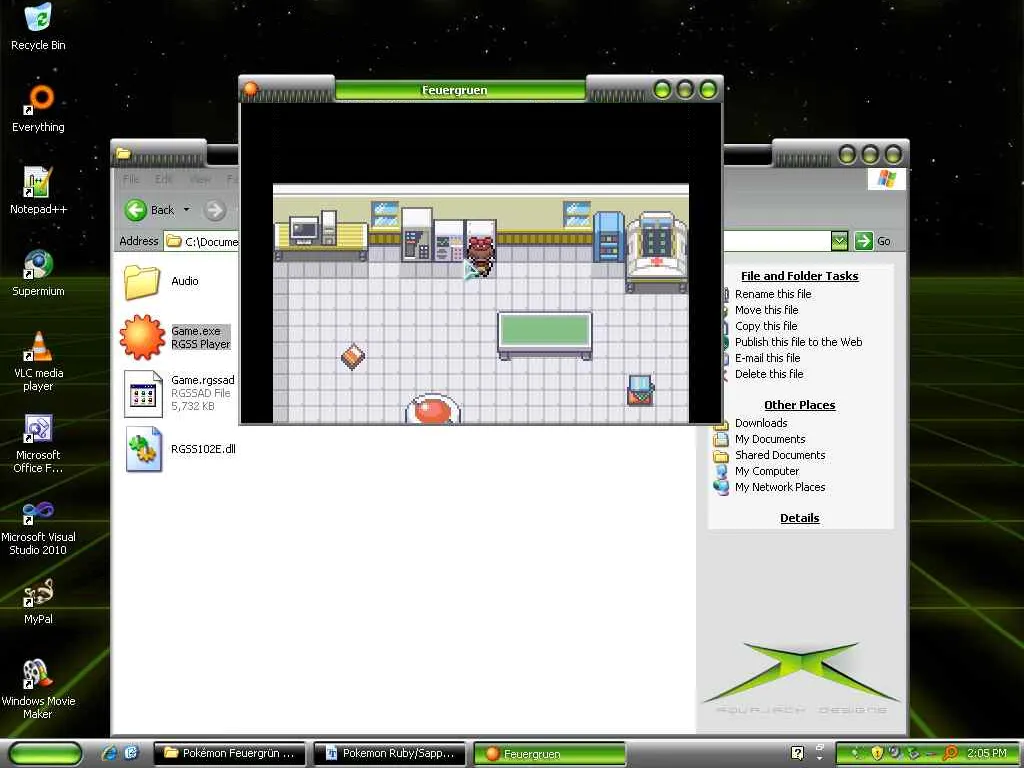The image size is (1024, 768).
Task: Click the orange icon in Feuergruen title bar
Action: (250, 89)
